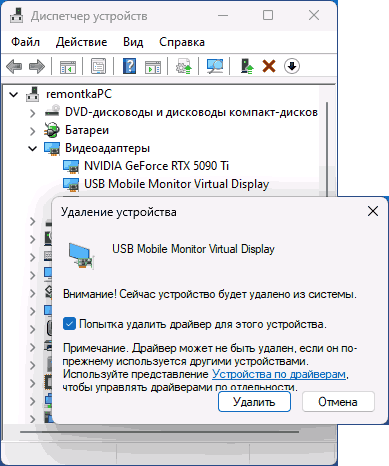Click the NVIDIA GeForce adapter icon
389x466 pixels.
[x=71, y=166]
